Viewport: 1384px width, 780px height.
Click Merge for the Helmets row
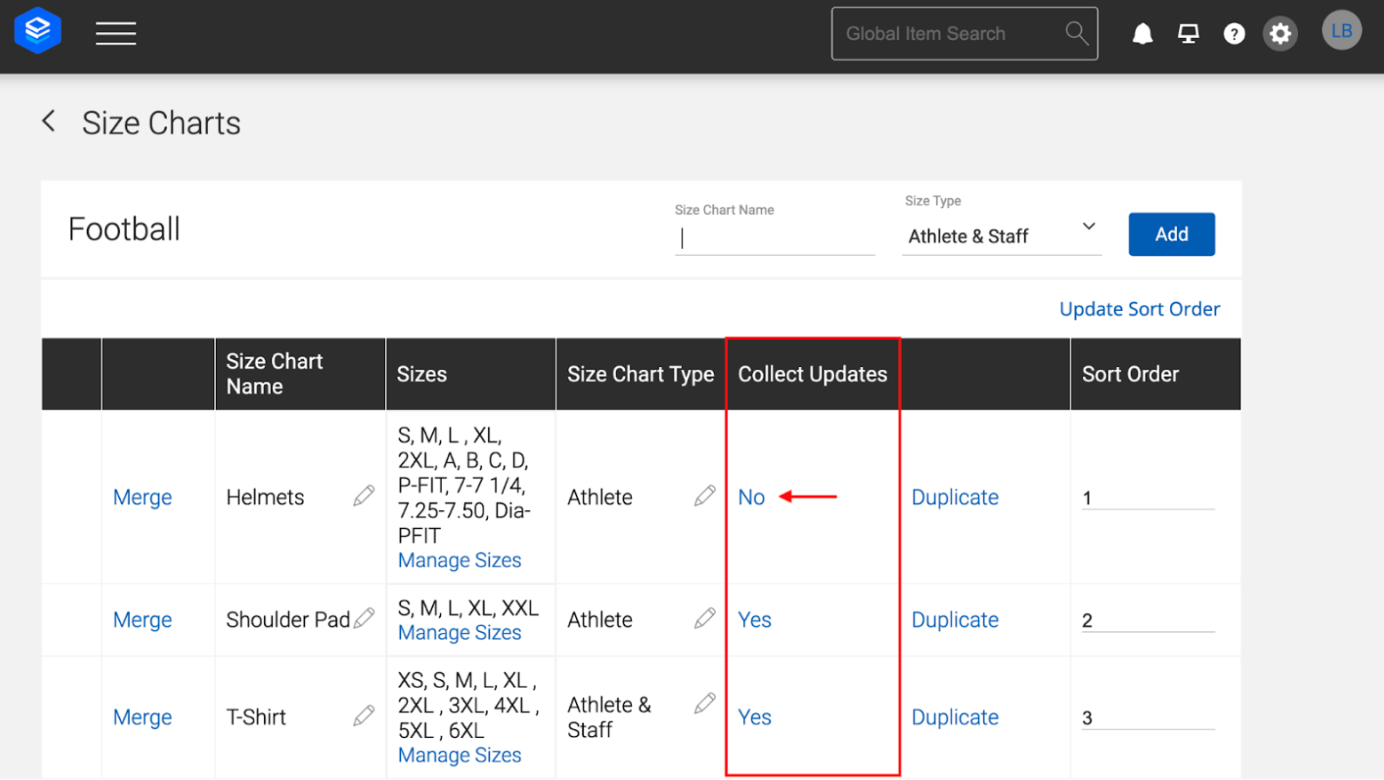click(x=142, y=497)
